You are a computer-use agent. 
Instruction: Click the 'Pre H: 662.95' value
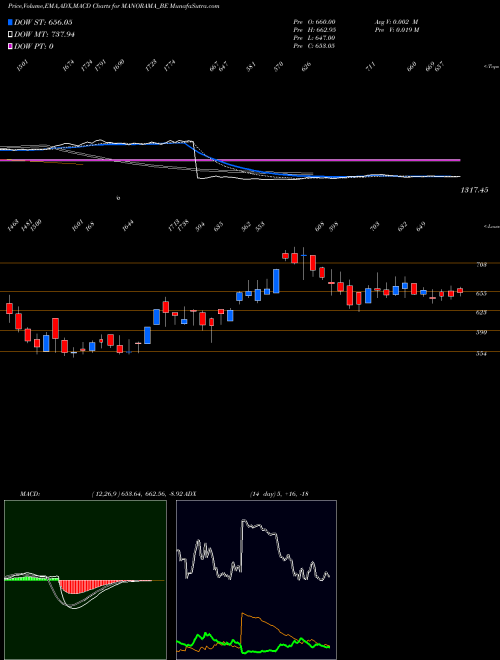click(314, 30)
